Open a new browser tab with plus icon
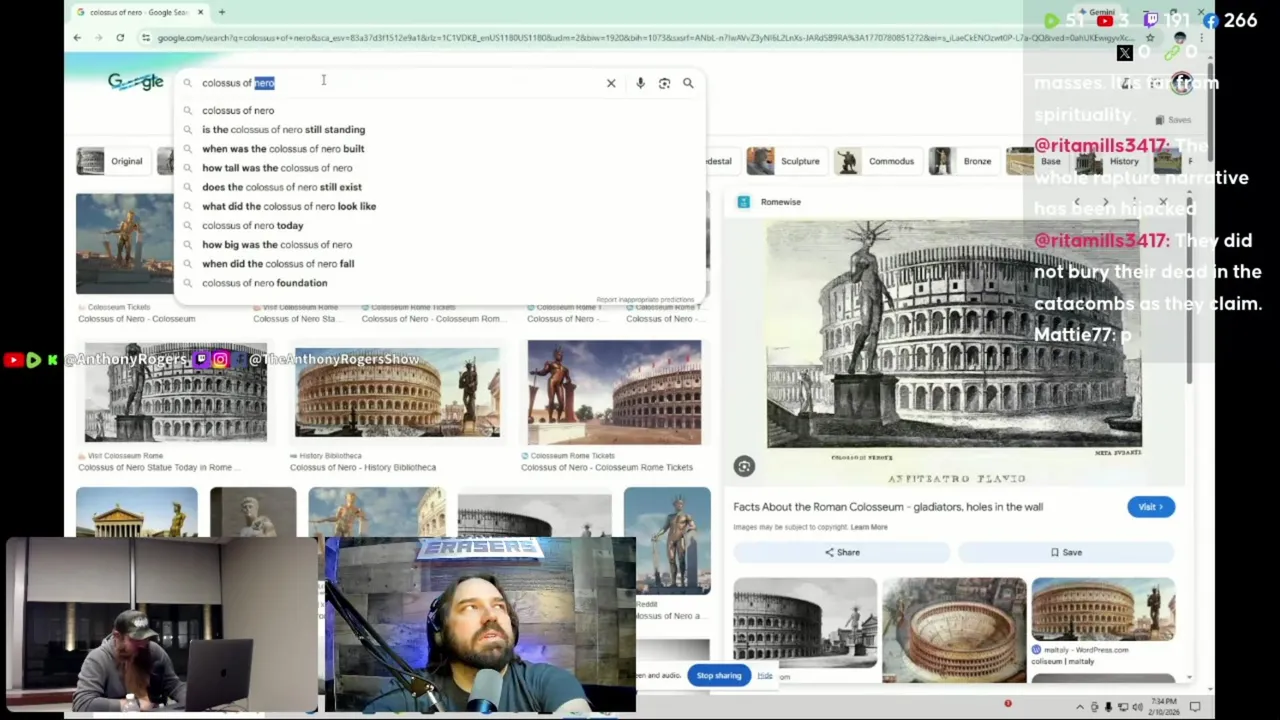The height and width of the screenshot is (720, 1280). point(221,12)
